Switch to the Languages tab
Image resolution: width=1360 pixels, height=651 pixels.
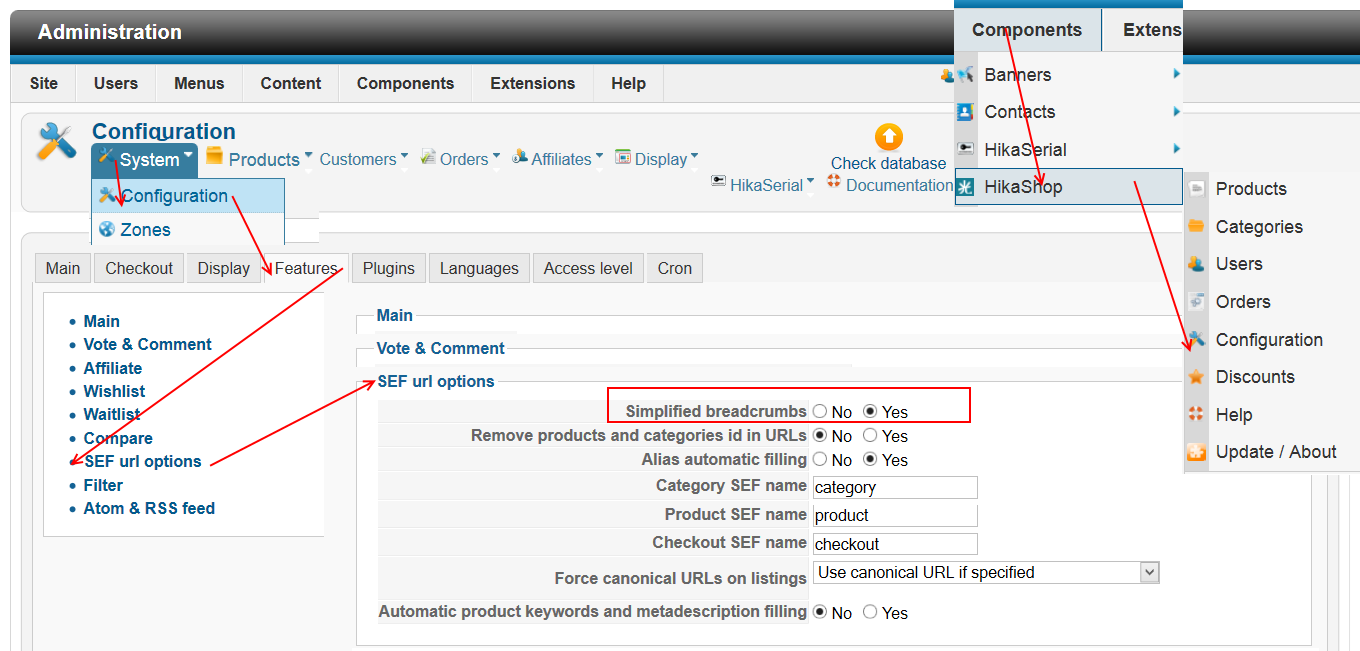click(479, 268)
